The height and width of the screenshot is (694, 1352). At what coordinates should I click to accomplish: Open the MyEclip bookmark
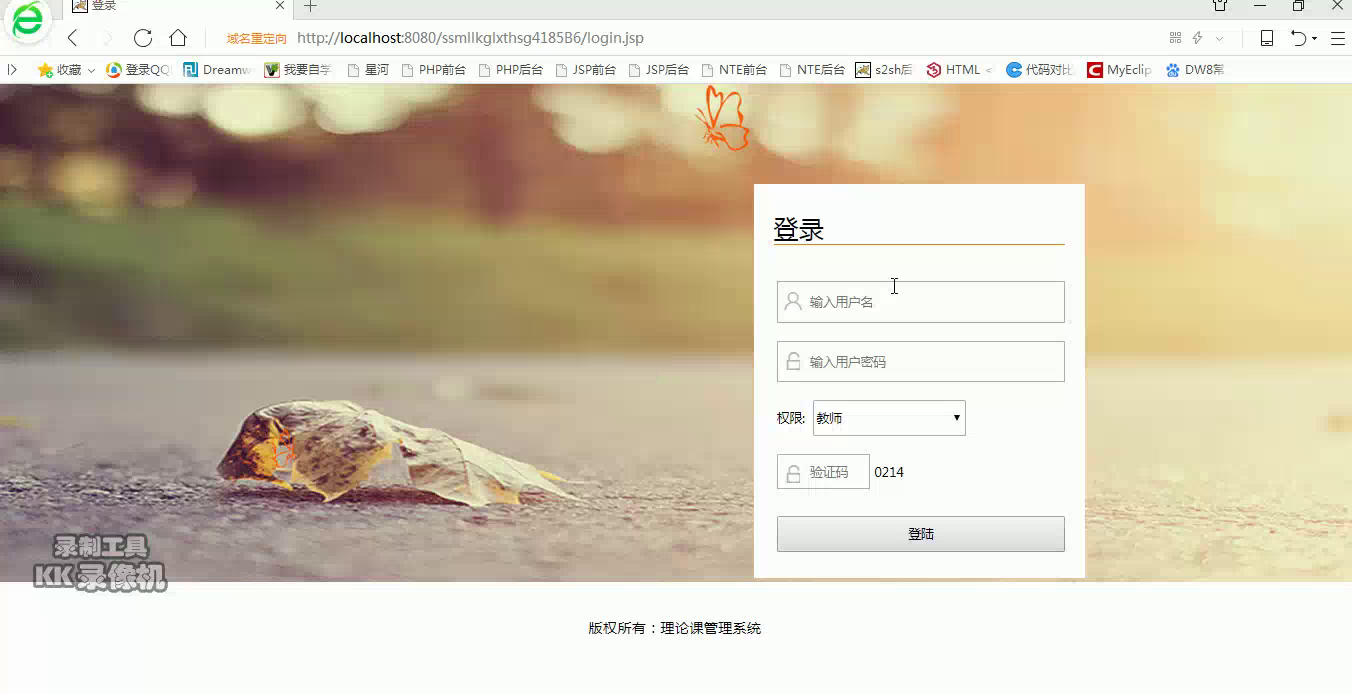pyautogui.click(x=1119, y=70)
